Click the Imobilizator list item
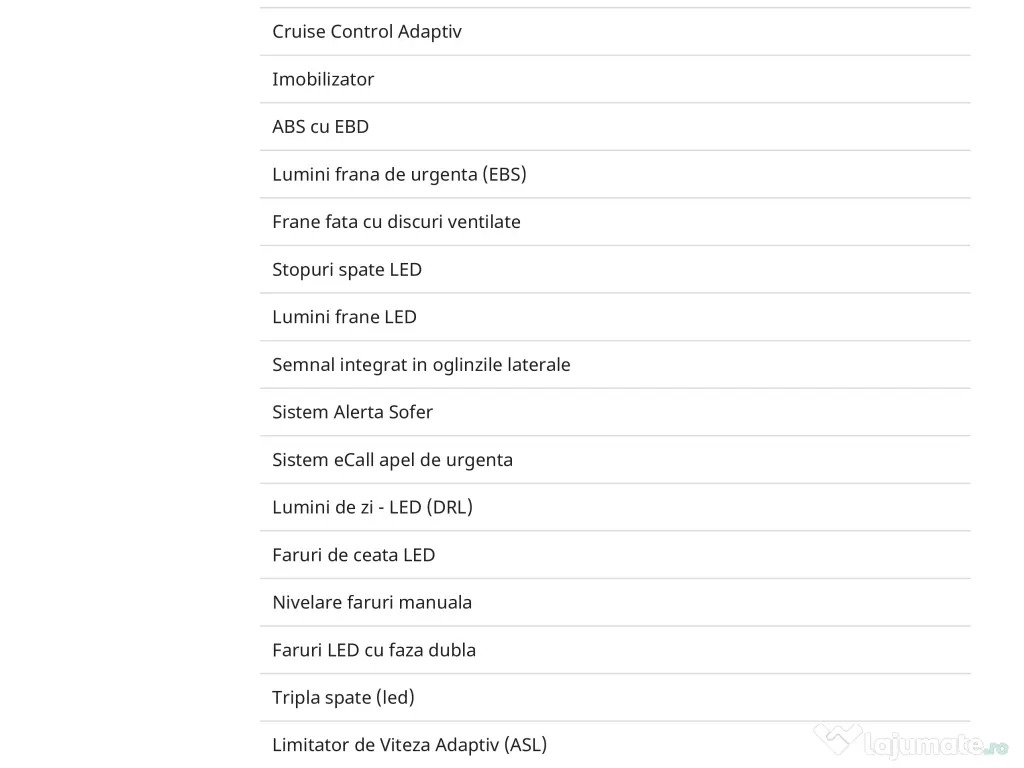1024x768 pixels. [323, 79]
